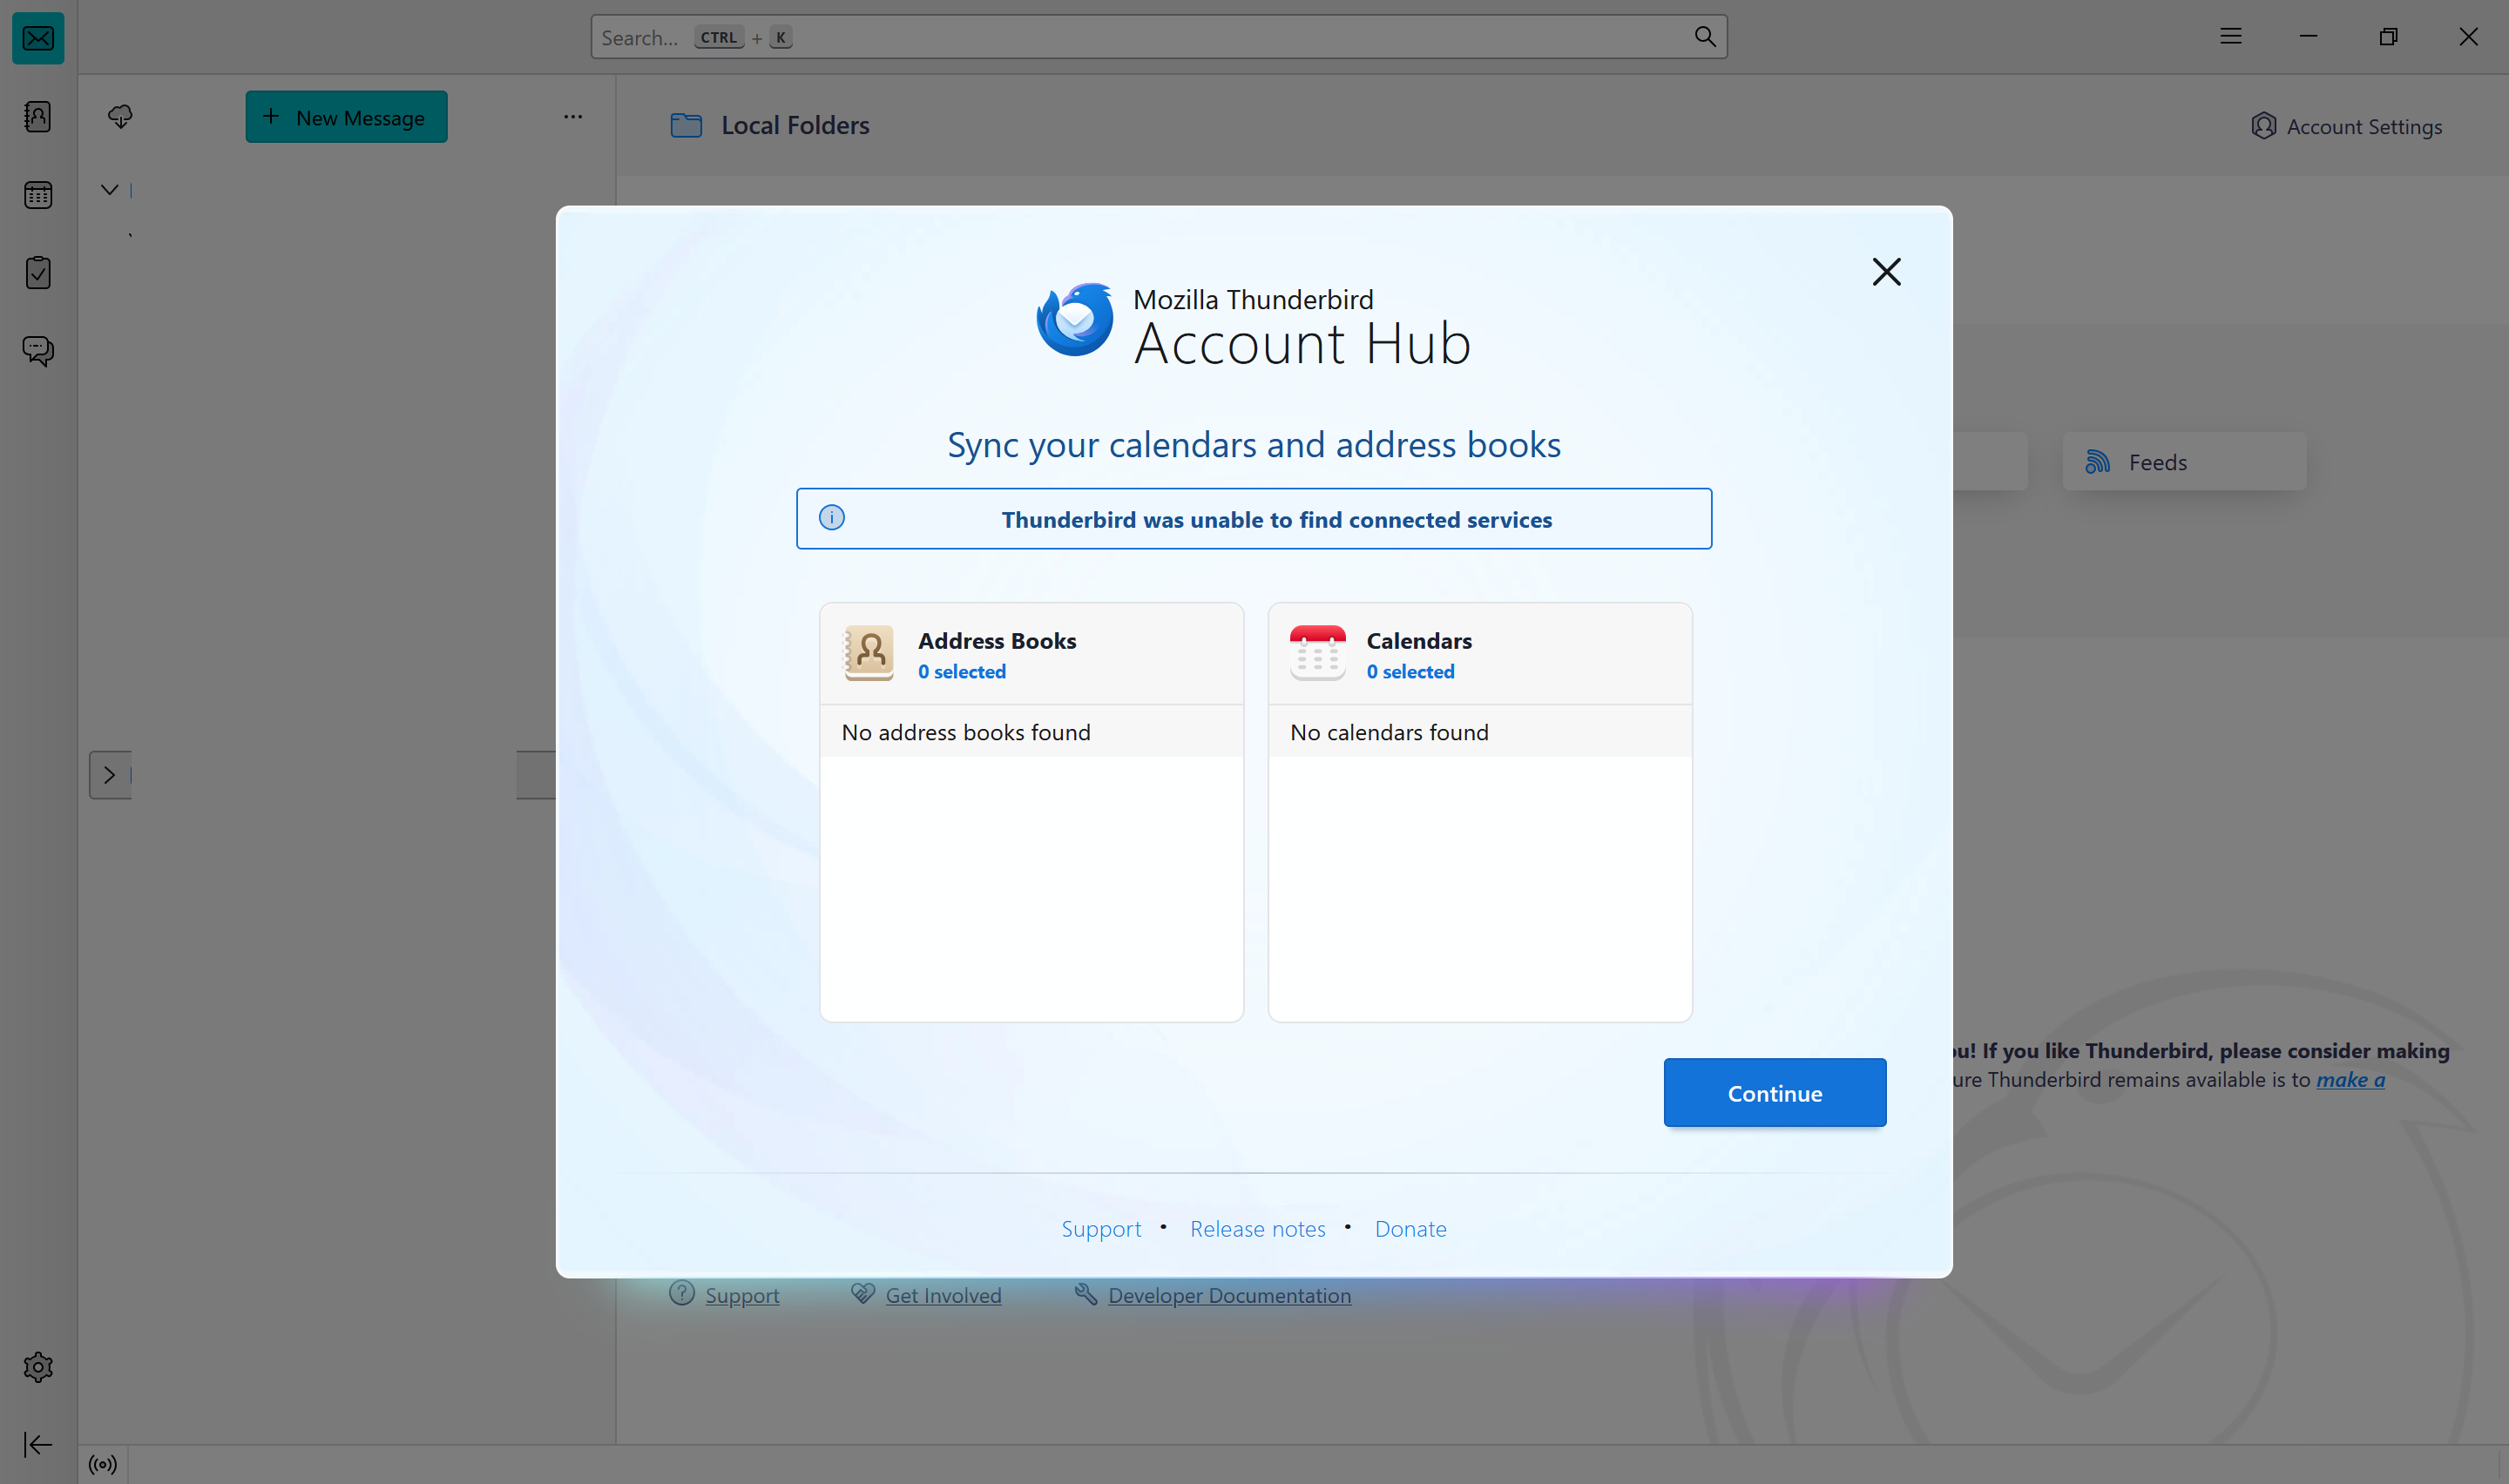Click the Local Folders heading
Image resolution: width=2509 pixels, height=1484 pixels.
click(x=795, y=125)
